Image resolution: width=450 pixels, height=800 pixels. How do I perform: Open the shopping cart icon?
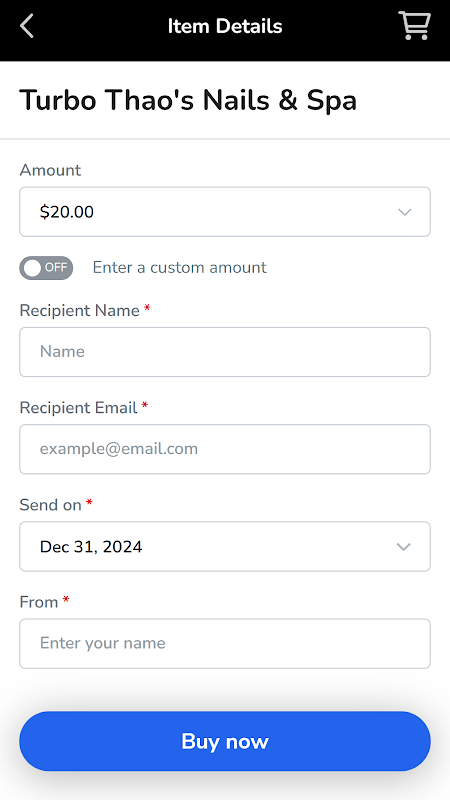point(414,26)
